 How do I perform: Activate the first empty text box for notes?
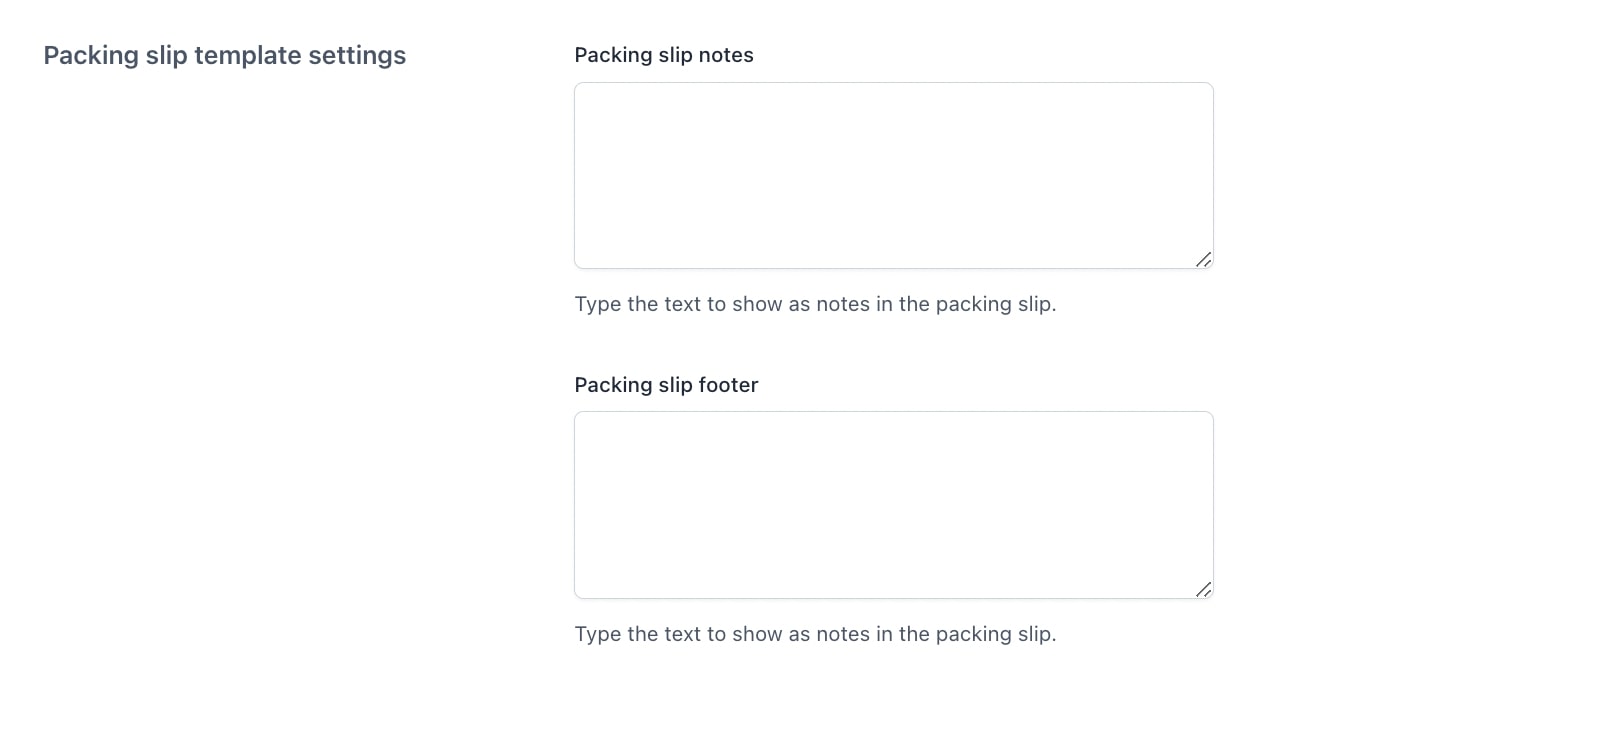[x=893, y=175]
